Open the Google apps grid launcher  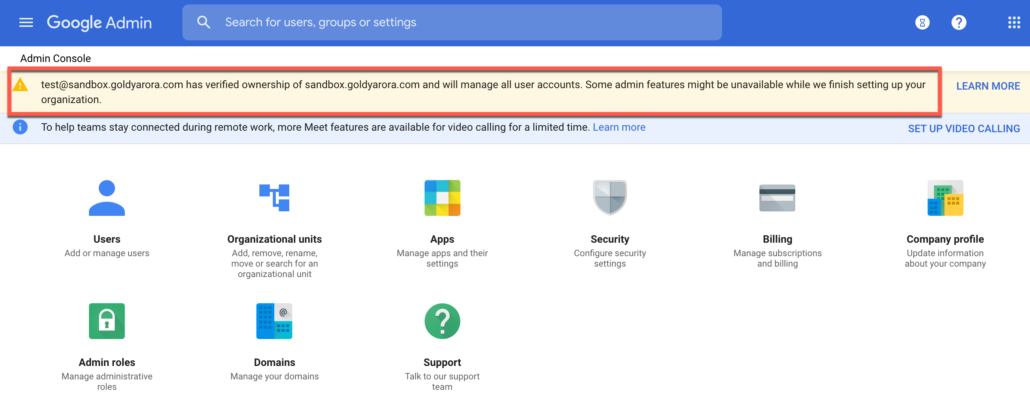tap(1014, 22)
